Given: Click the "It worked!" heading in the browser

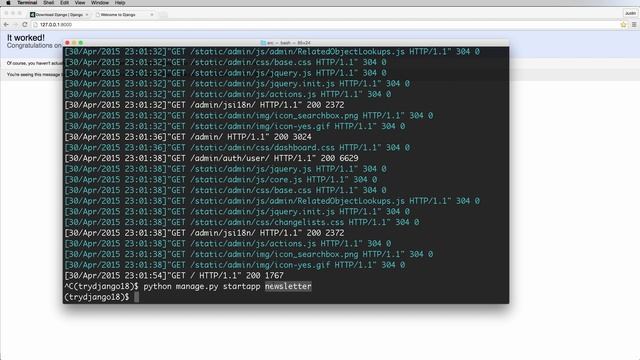Looking at the screenshot, I should click(26, 38).
